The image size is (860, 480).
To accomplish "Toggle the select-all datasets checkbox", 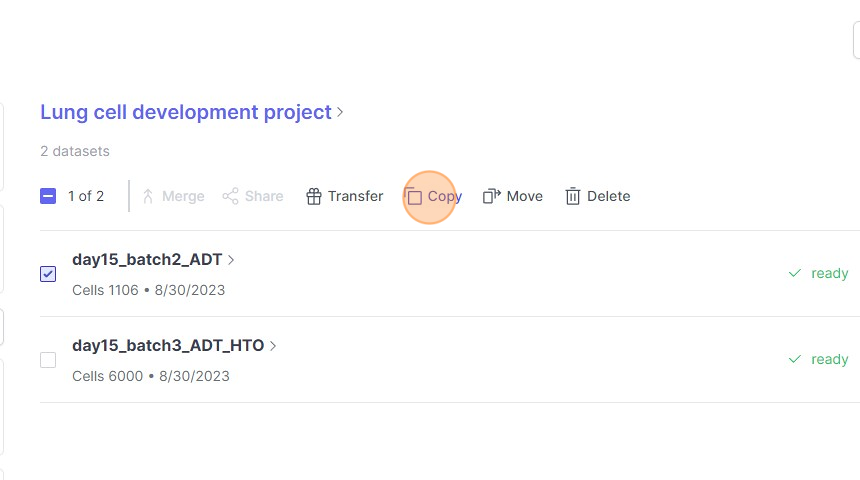I will [48, 196].
